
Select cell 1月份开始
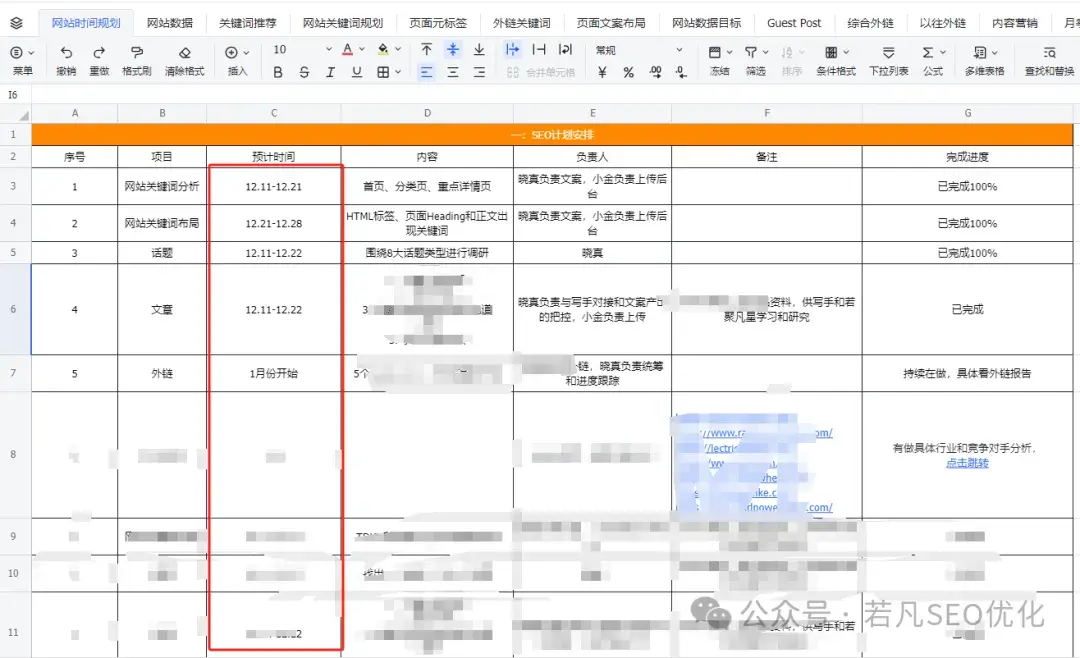click(273, 373)
